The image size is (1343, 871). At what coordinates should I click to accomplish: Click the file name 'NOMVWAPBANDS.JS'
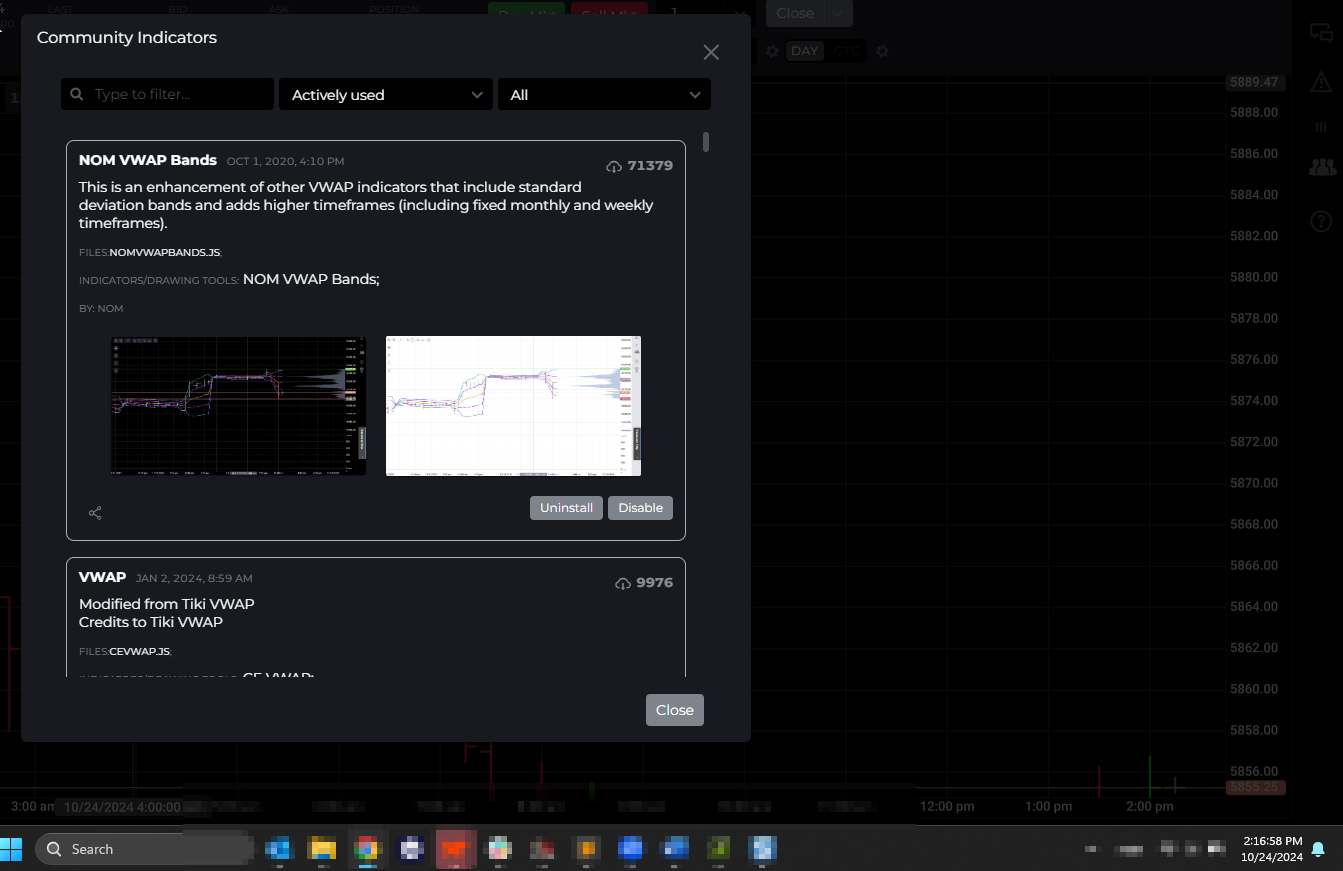click(165, 253)
